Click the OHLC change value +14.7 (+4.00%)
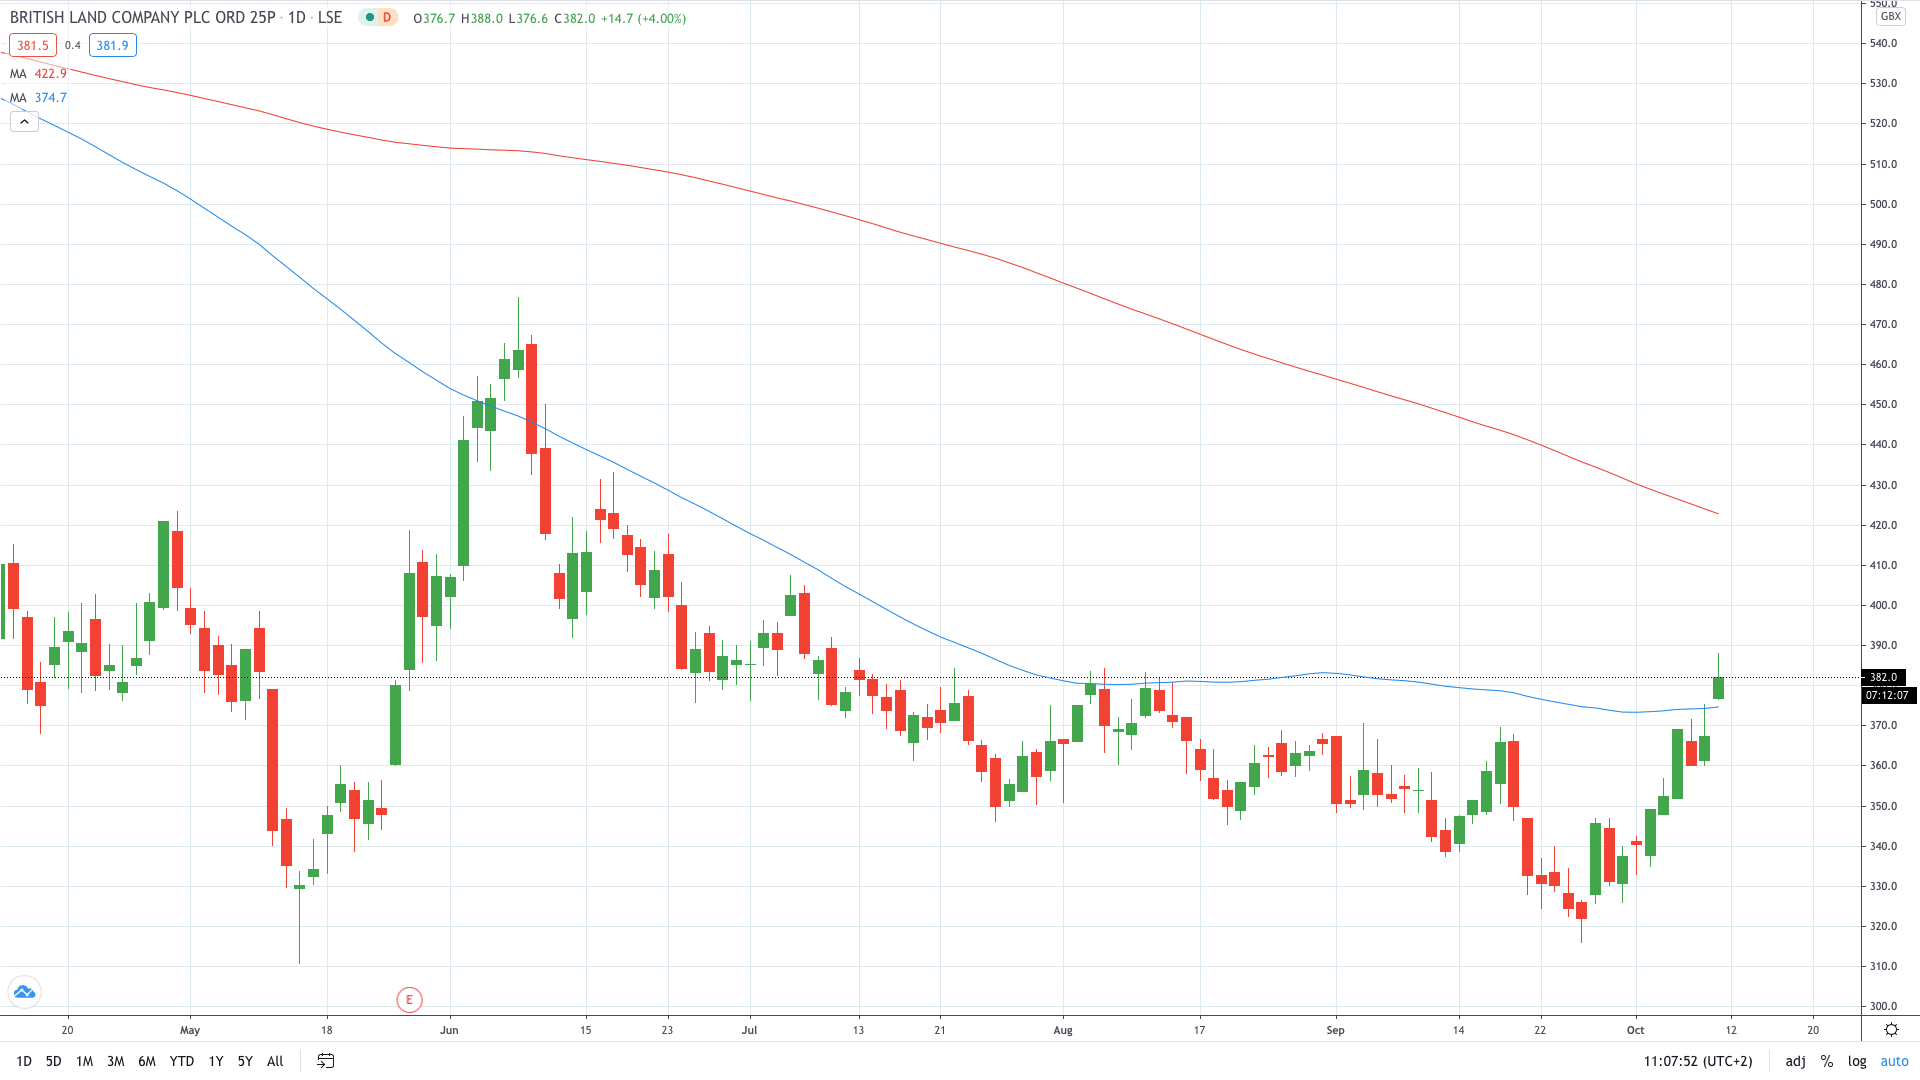The image size is (1920, 1080). (644, 18)
